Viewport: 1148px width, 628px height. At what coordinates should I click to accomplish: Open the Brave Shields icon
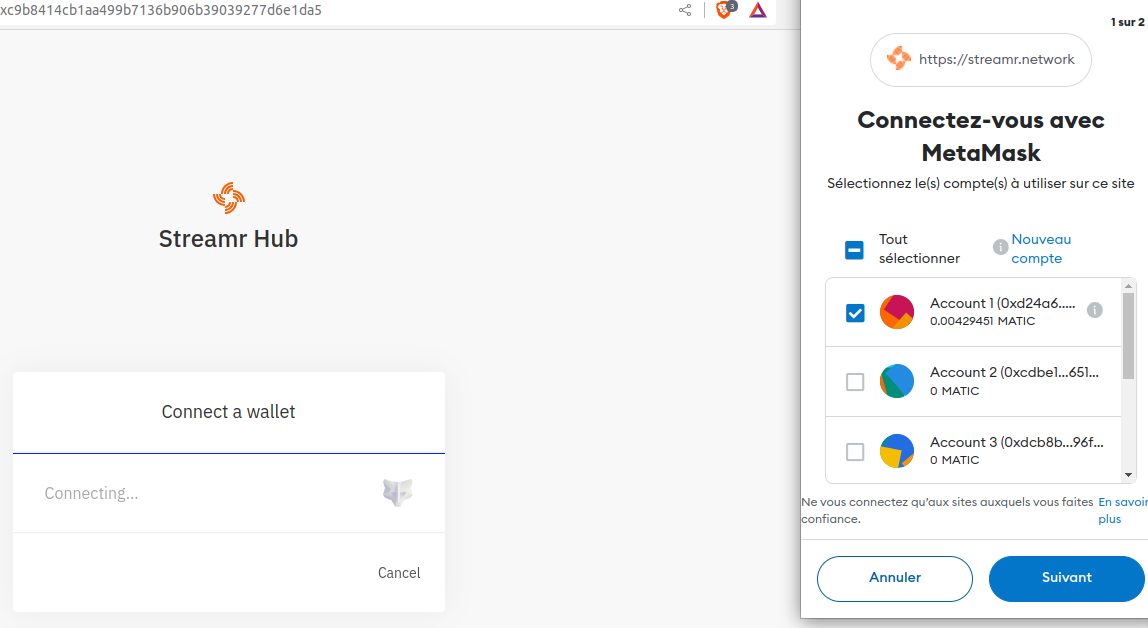[x=724, y=10]
